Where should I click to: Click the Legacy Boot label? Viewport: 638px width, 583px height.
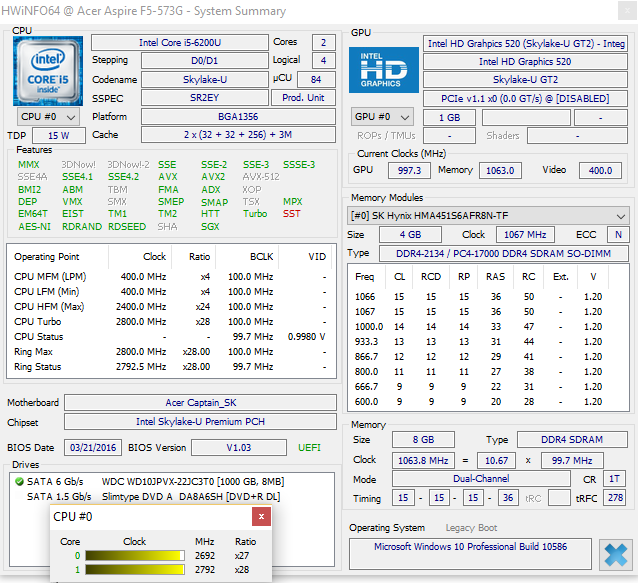471,528
